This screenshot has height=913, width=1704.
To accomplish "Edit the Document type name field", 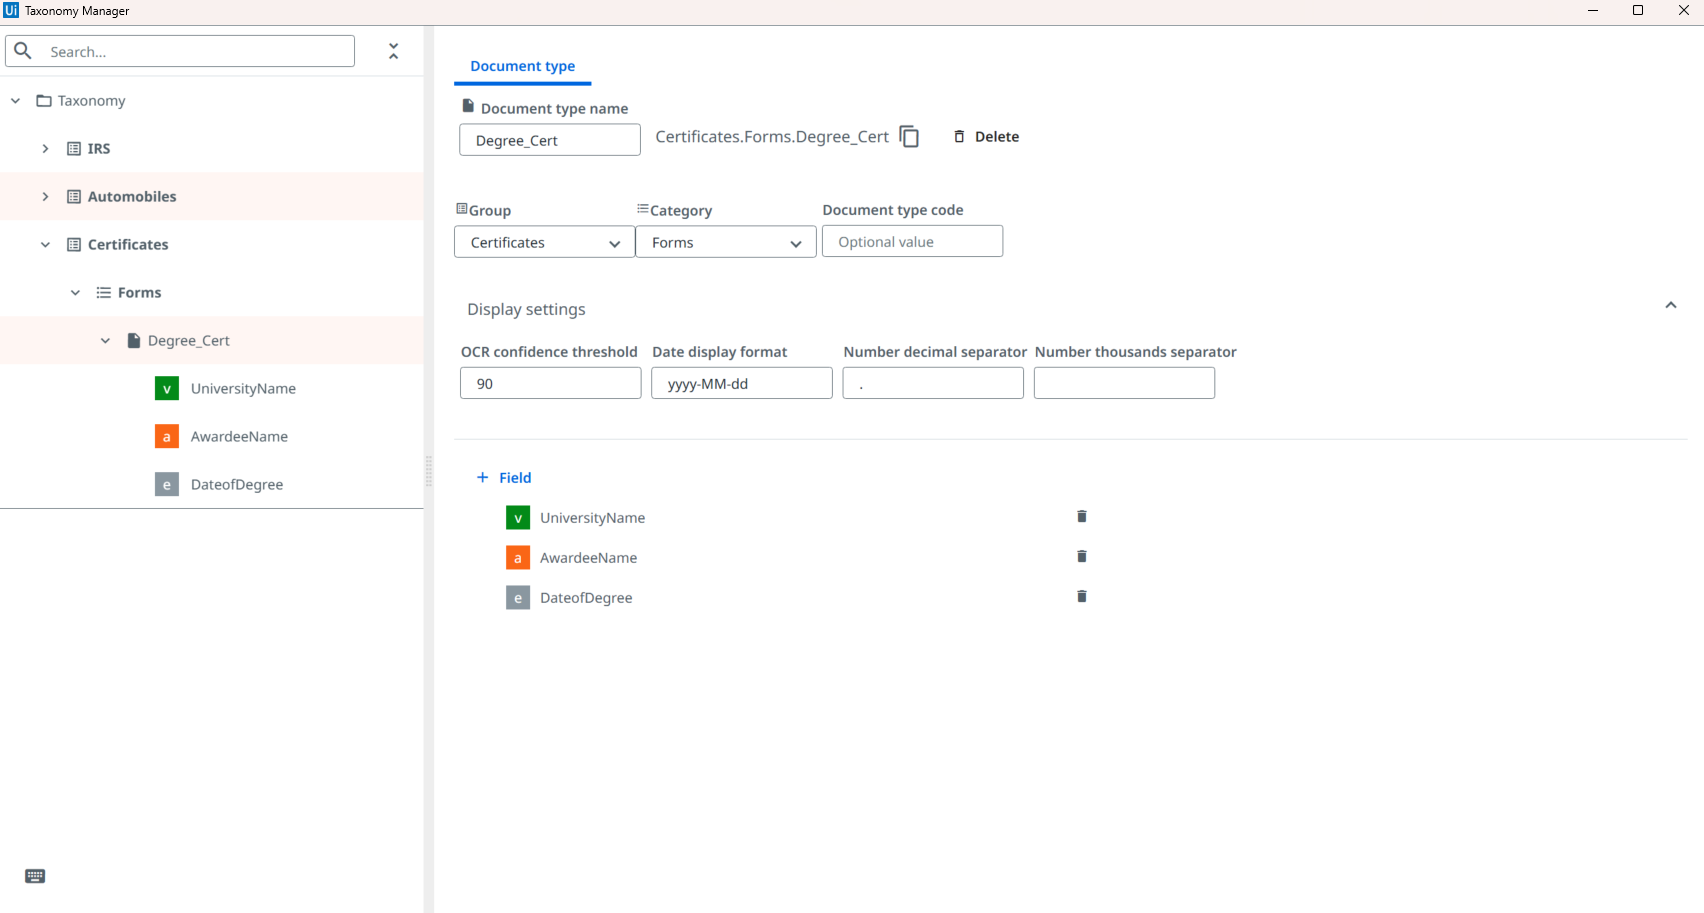I will (550, 140).
